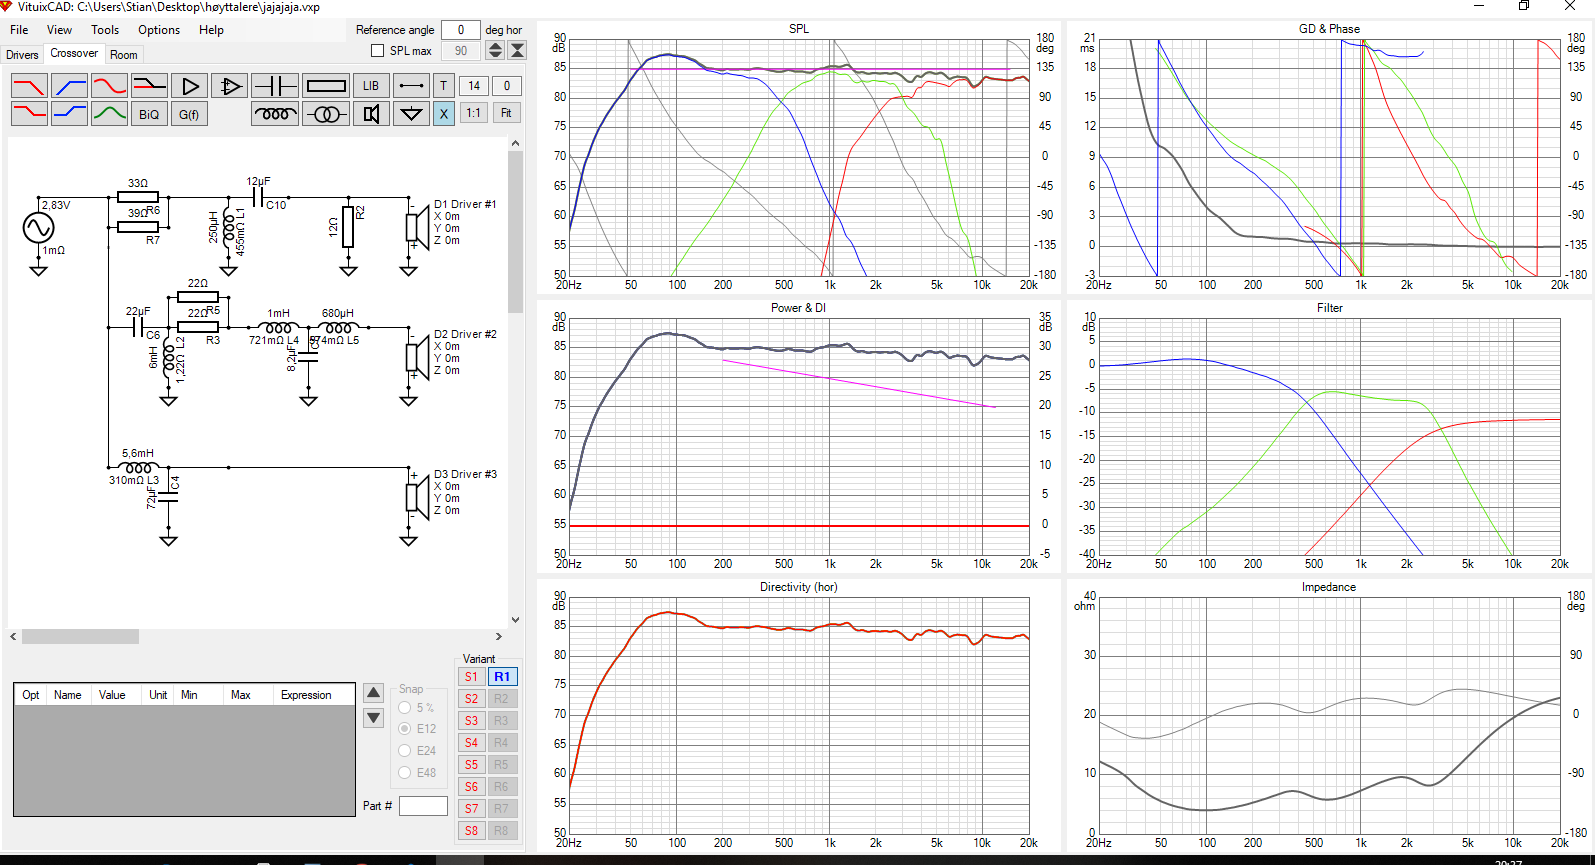Select the 2,83V voltage source symbol

(x=38, y=228)
